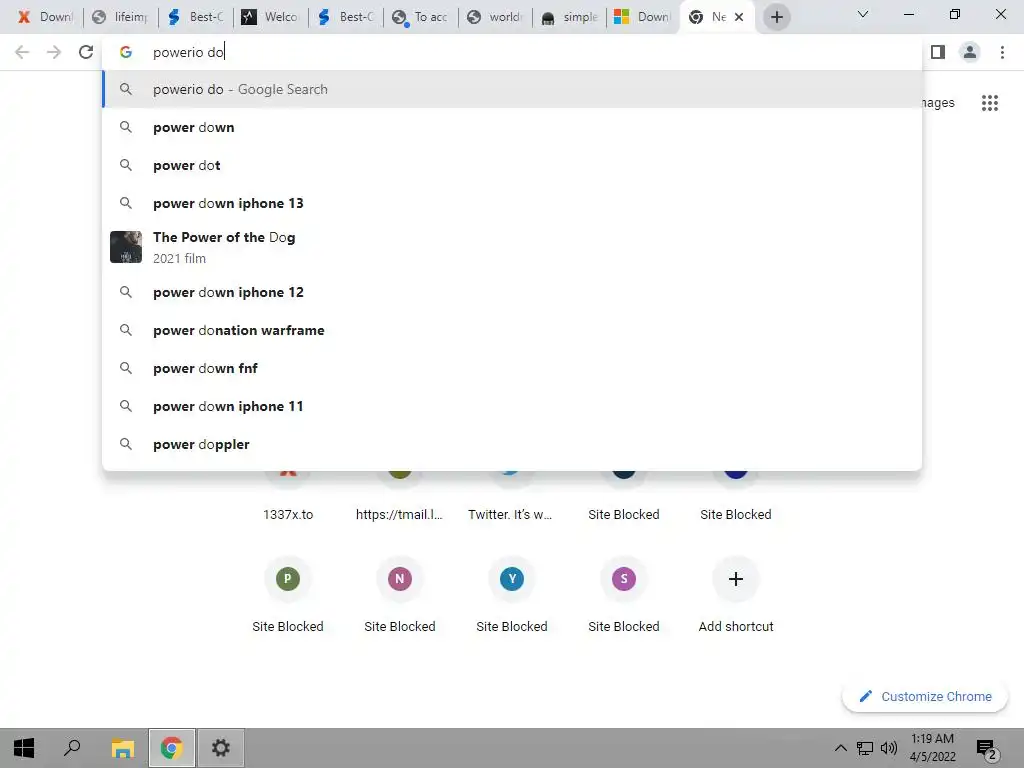Open File Explorer from the taskbar
The image size is (1024, 768).
pyautogui.click(x=122, y=748)
